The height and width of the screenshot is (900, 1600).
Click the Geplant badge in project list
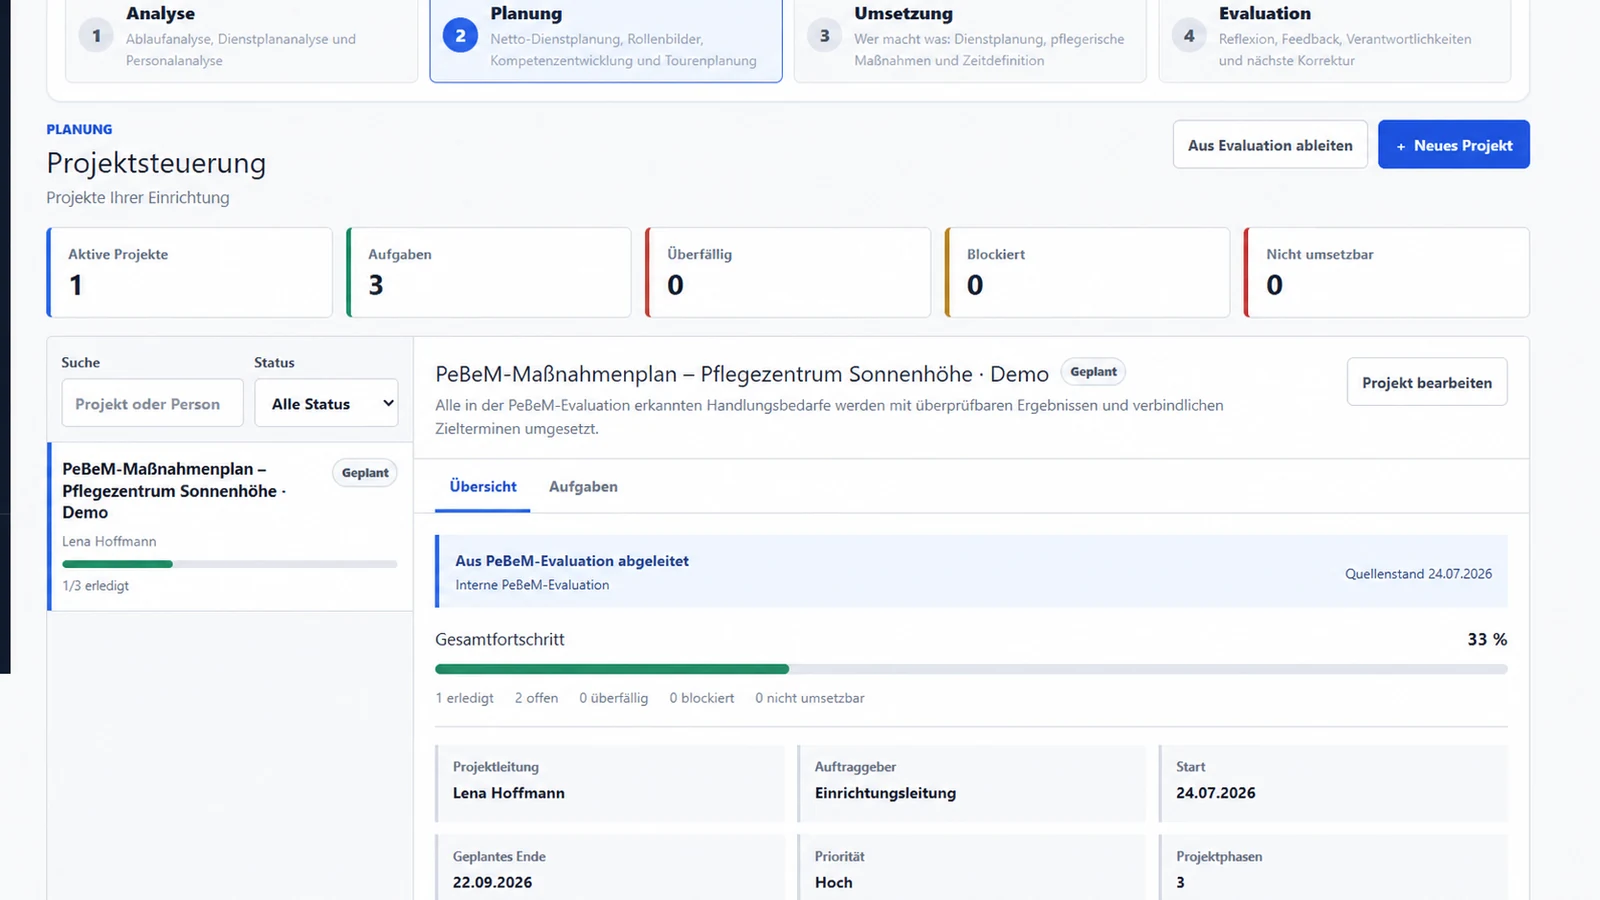coord(365,473)
